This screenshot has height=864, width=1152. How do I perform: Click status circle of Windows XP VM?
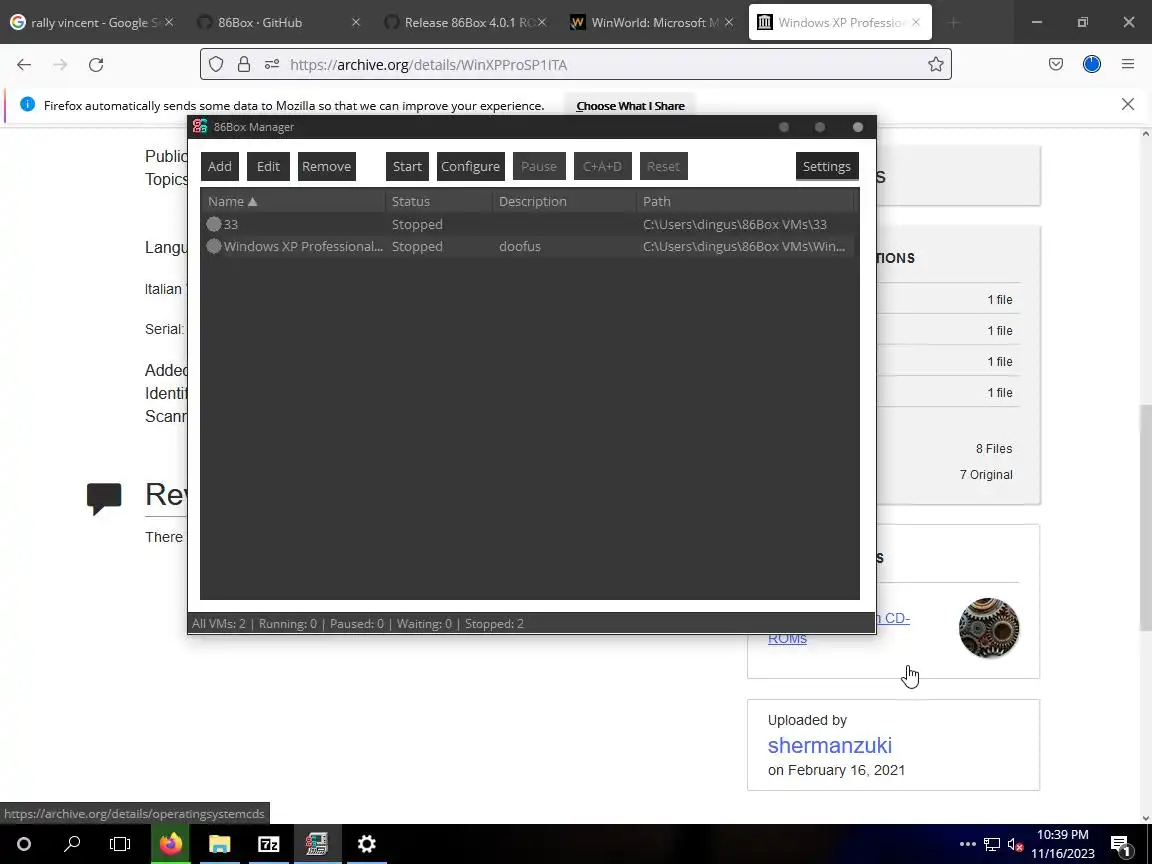coord(214,246)
